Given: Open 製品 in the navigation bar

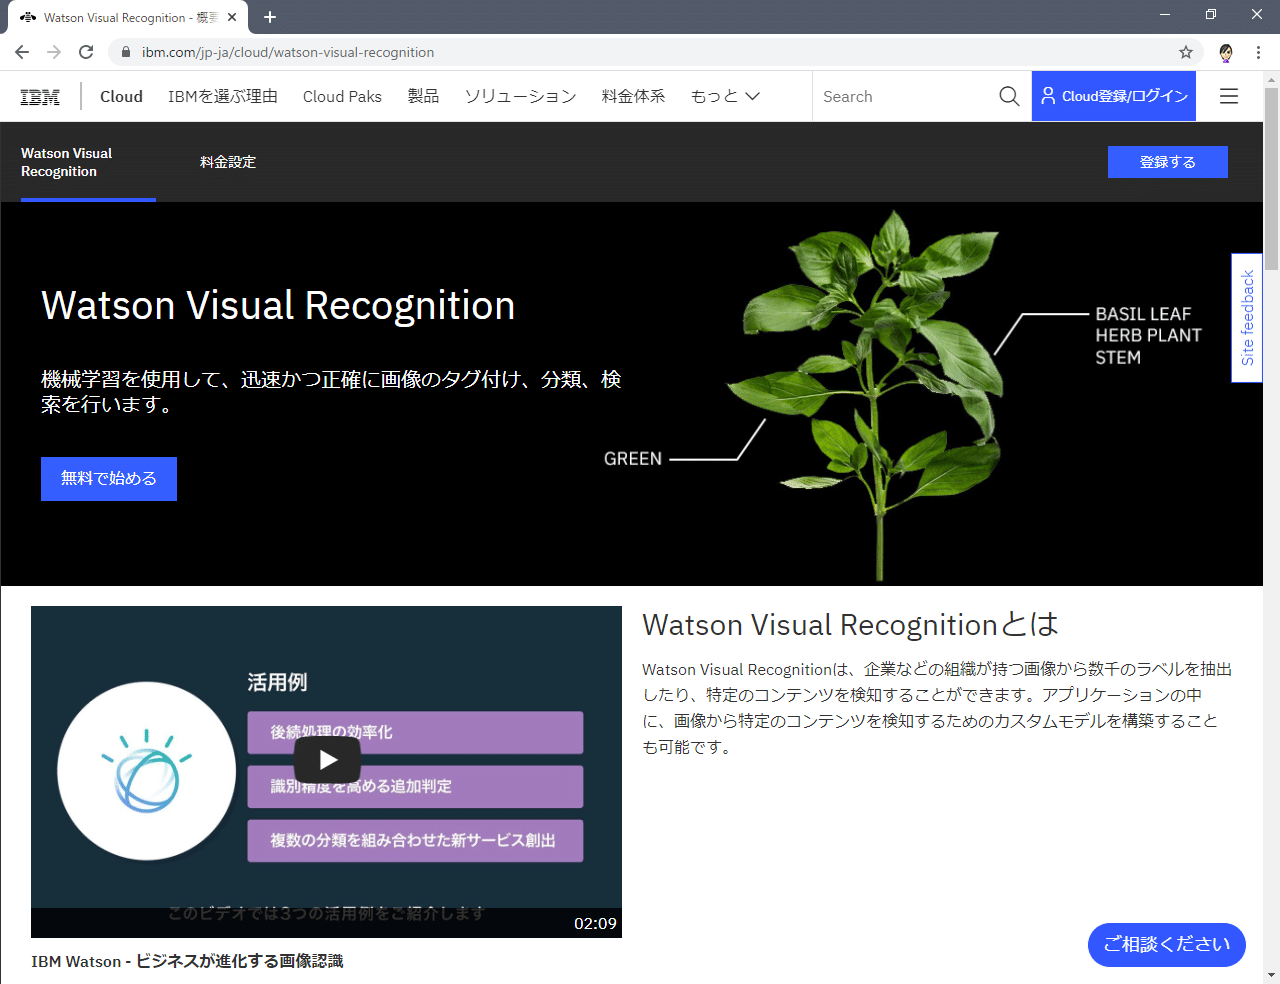Looking at the screenshot, I should click(x=423, y=96).
